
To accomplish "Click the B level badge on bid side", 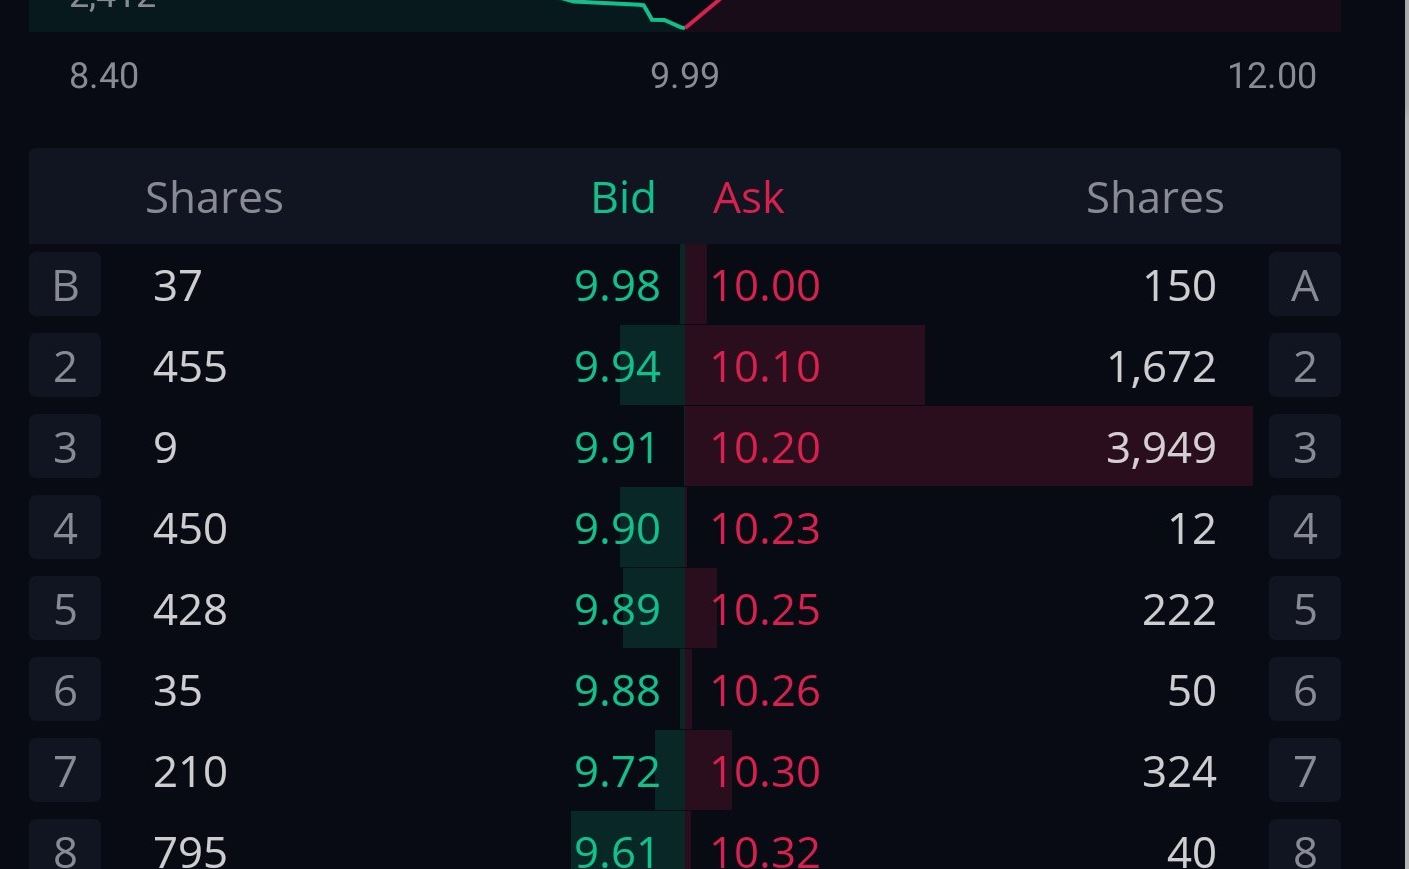I will [x=65, y=286].
